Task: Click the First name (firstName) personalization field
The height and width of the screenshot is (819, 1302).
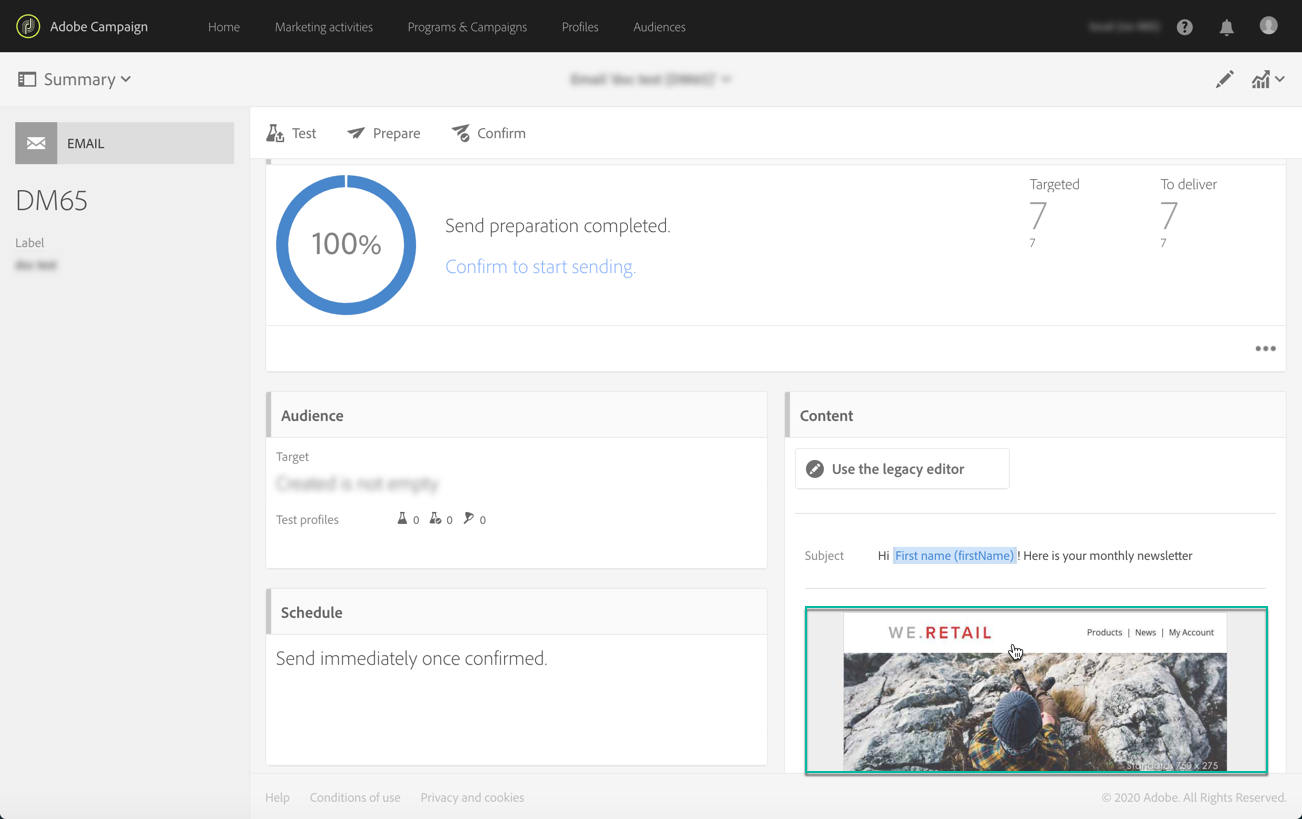Action: tap(954, 556)
